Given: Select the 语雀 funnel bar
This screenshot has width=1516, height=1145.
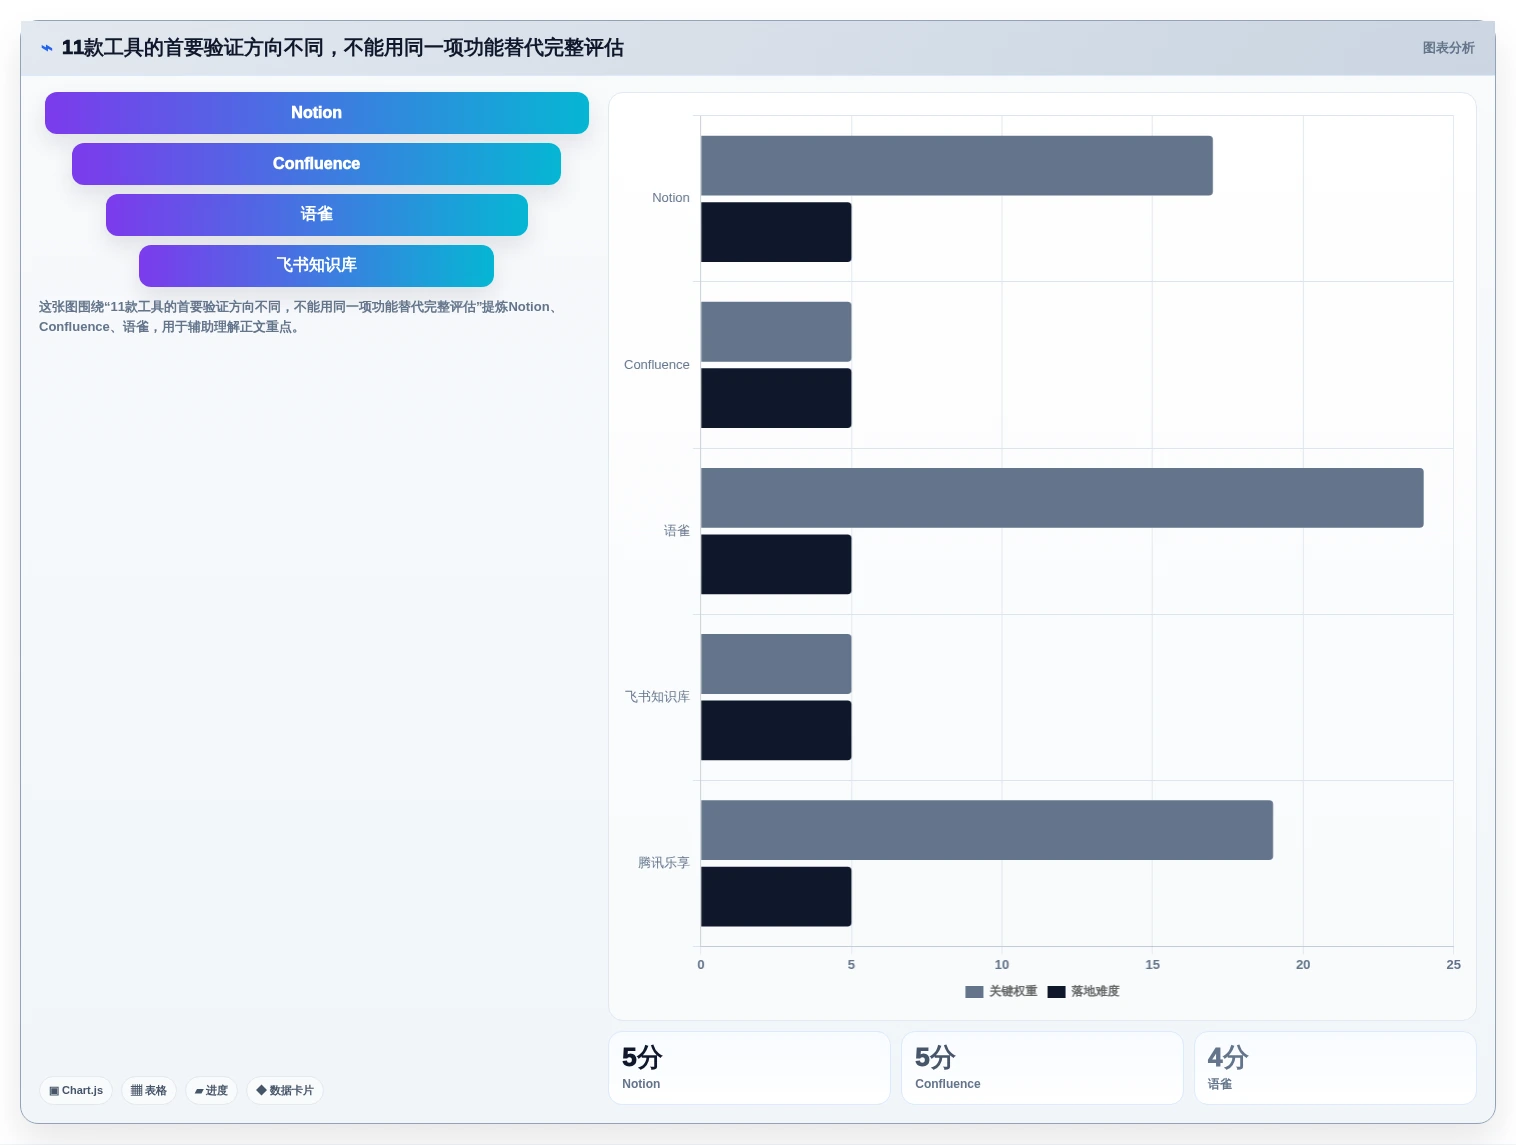Looking at the screenshot, I should pos(317,215).
